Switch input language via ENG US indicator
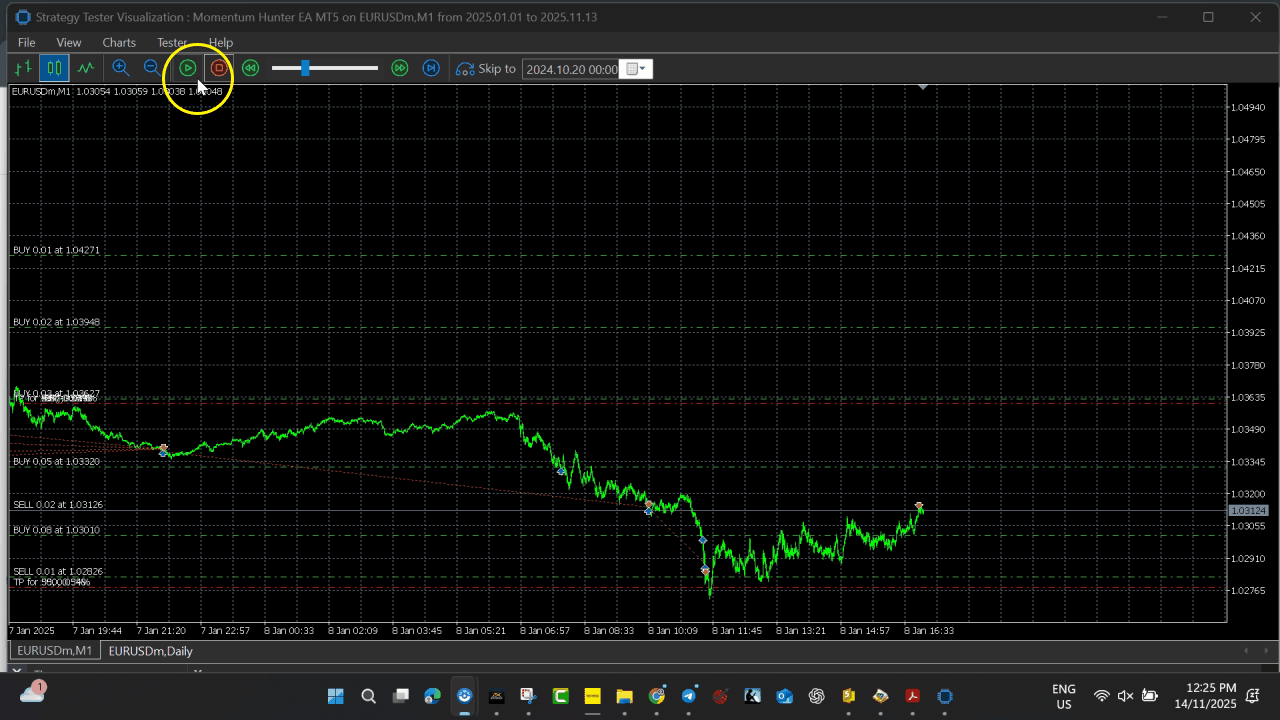Image resolution: width=1280 pixels, height=720 pixels. point(1064,696)
